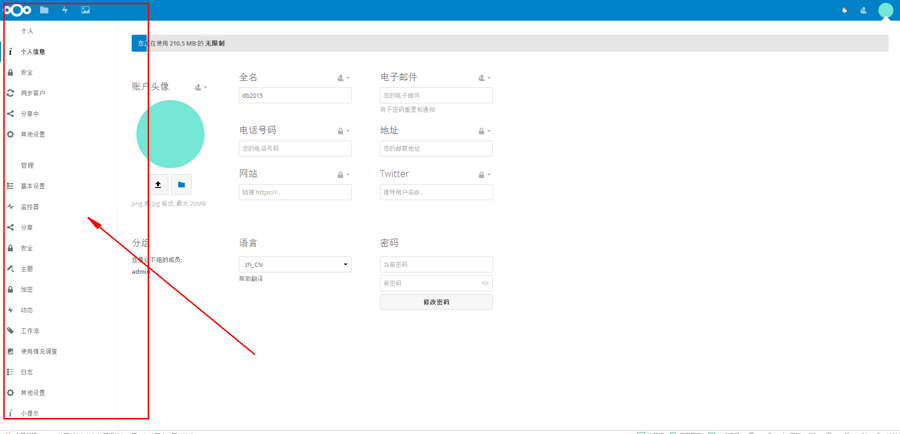
Task: Open 同步客户 in the sidebar
Action: [x=33, y=93]
